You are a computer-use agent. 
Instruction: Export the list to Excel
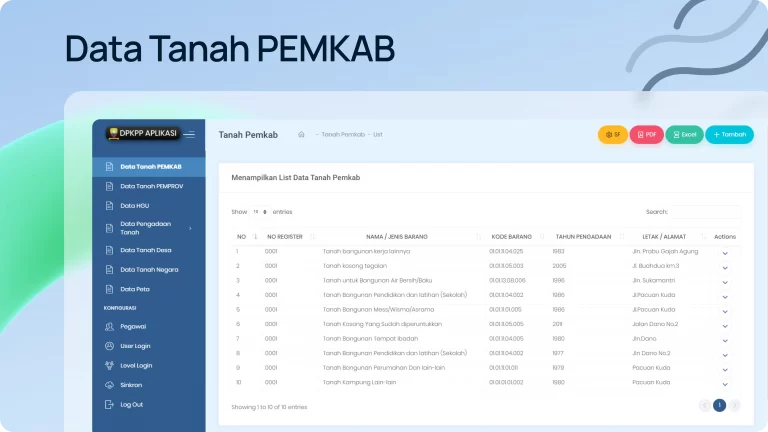click(684, 135)
